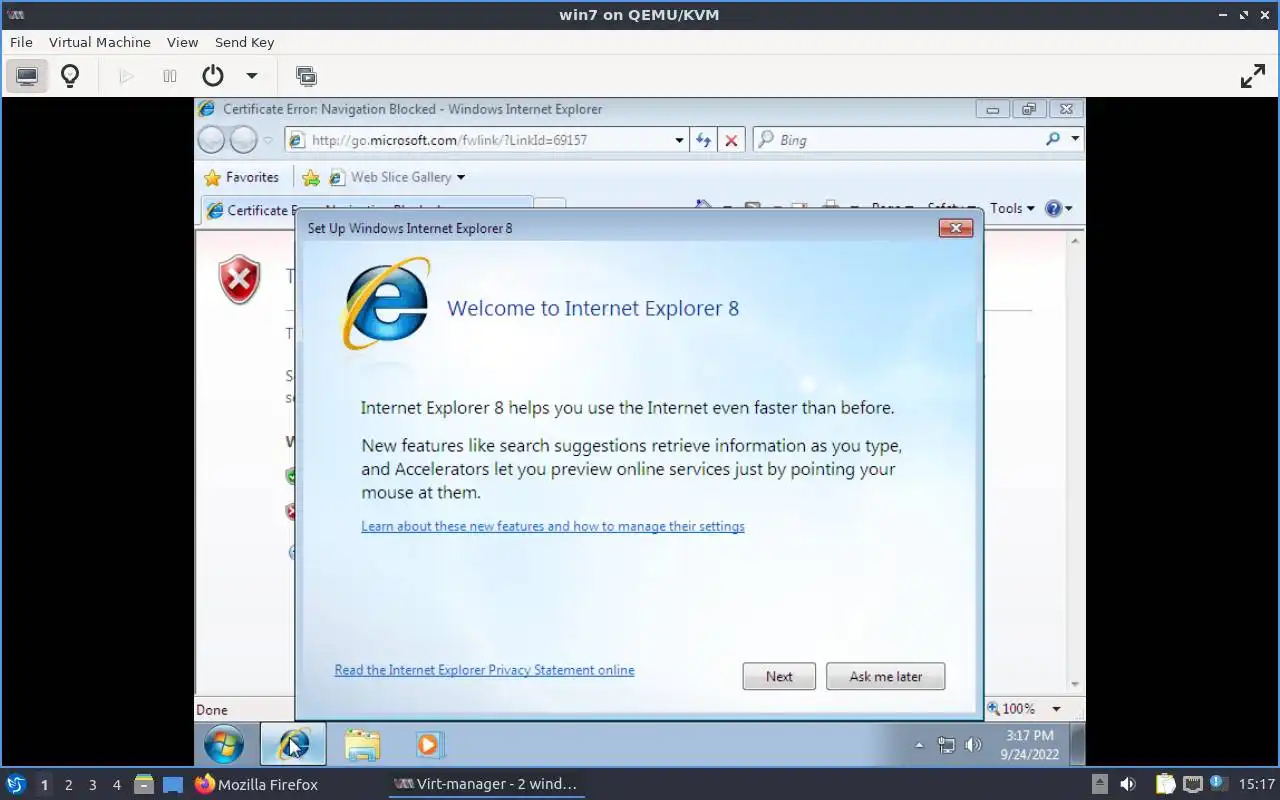This screenshot has height=800, width=1280.
Task: Click the IE Refresh icon
Action: pos(703,140)
